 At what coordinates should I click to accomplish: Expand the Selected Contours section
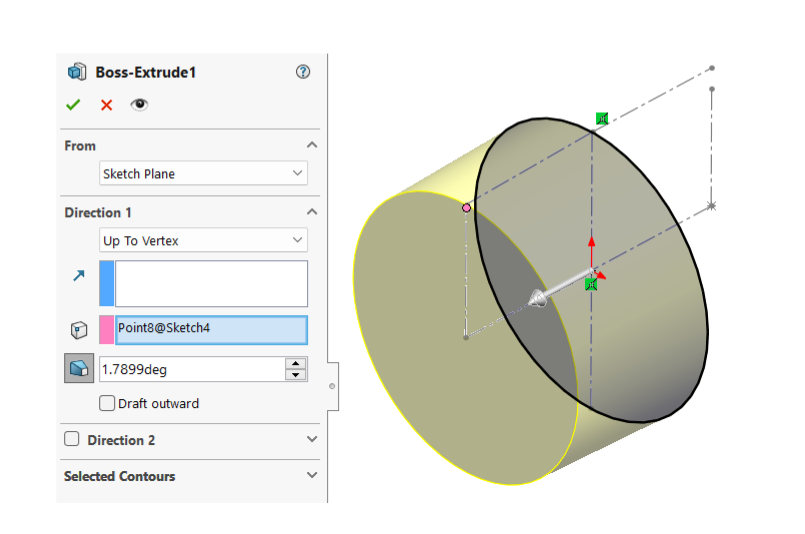(312, 476)
